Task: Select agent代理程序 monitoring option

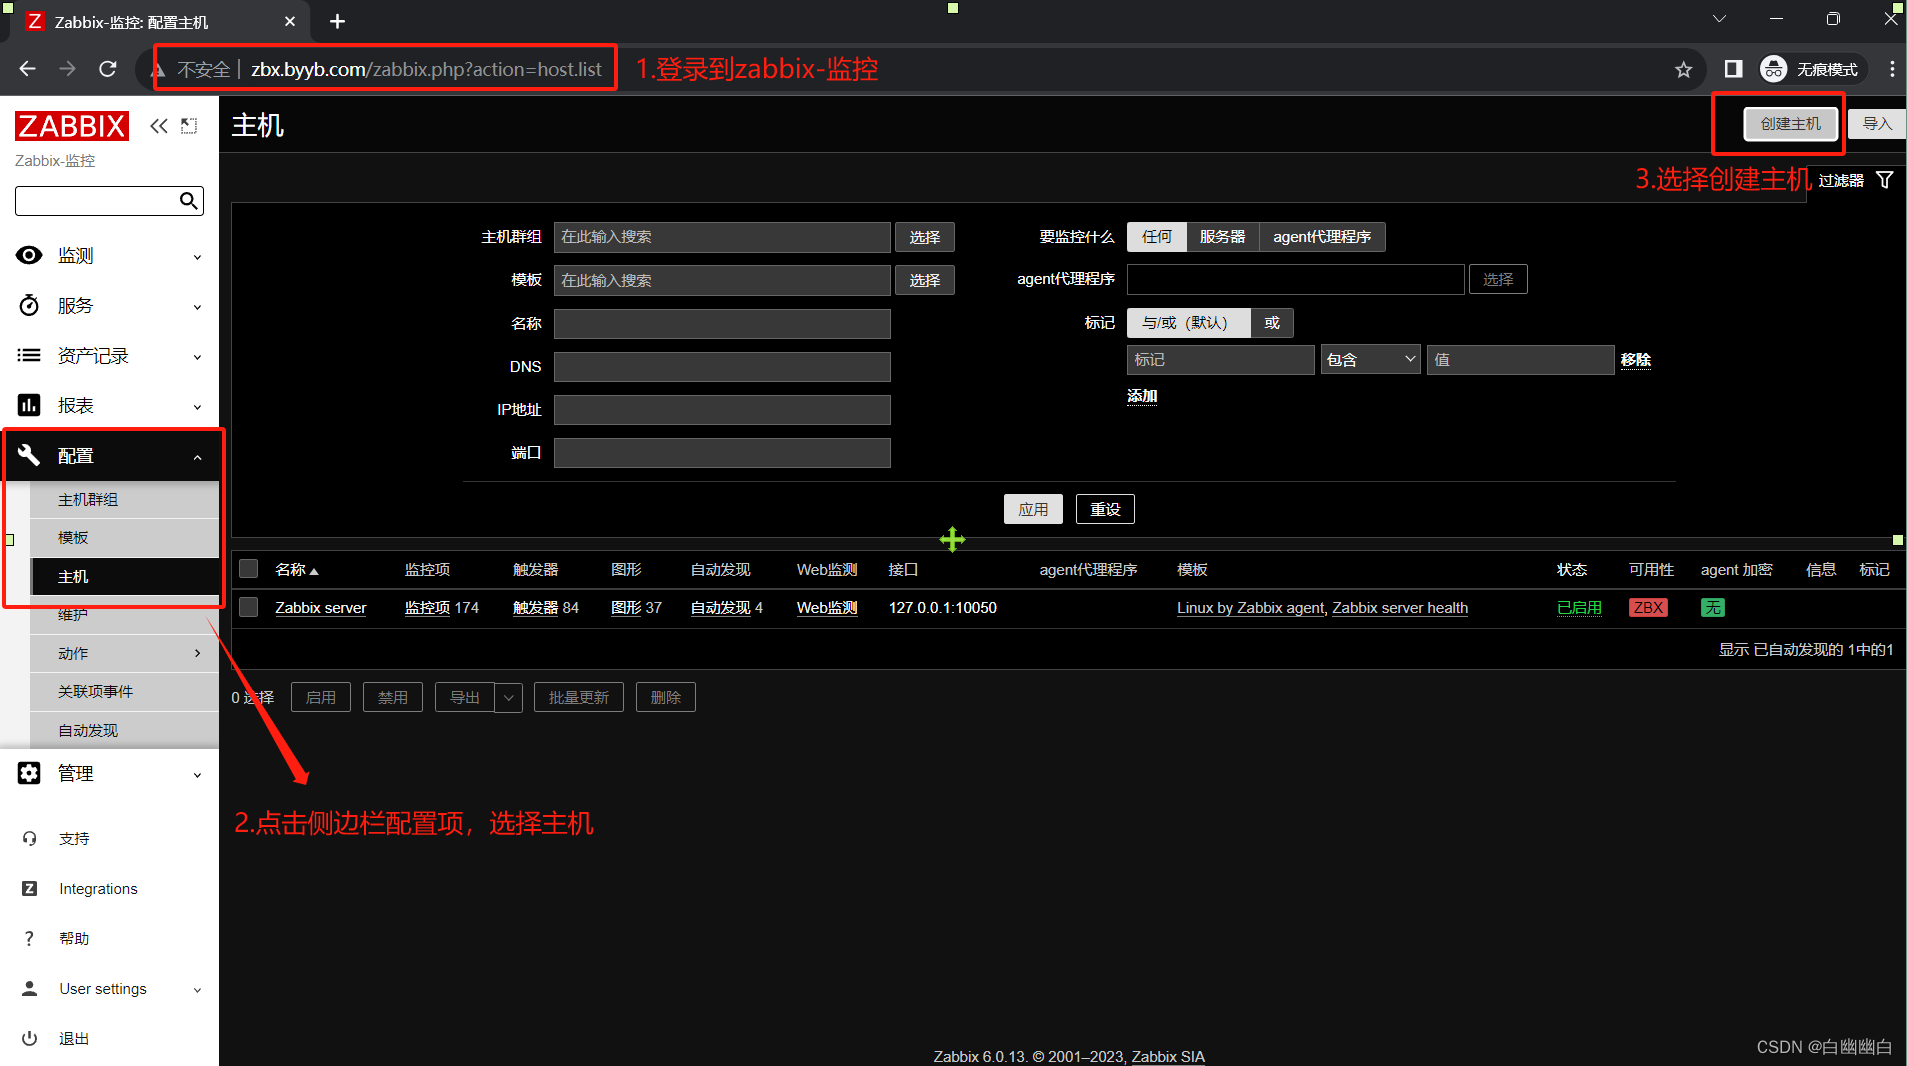Action: click(x=1322, y=237)
